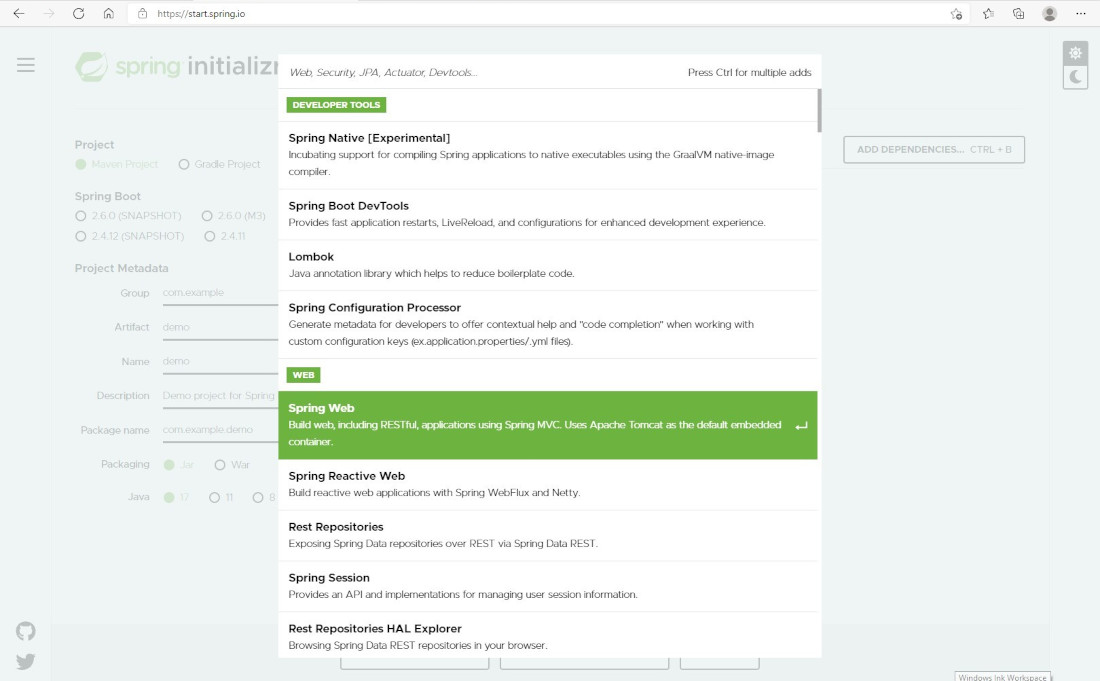Click the Add Dependencies button
This screenshot has width=1100, height=681.
[934, 150]
